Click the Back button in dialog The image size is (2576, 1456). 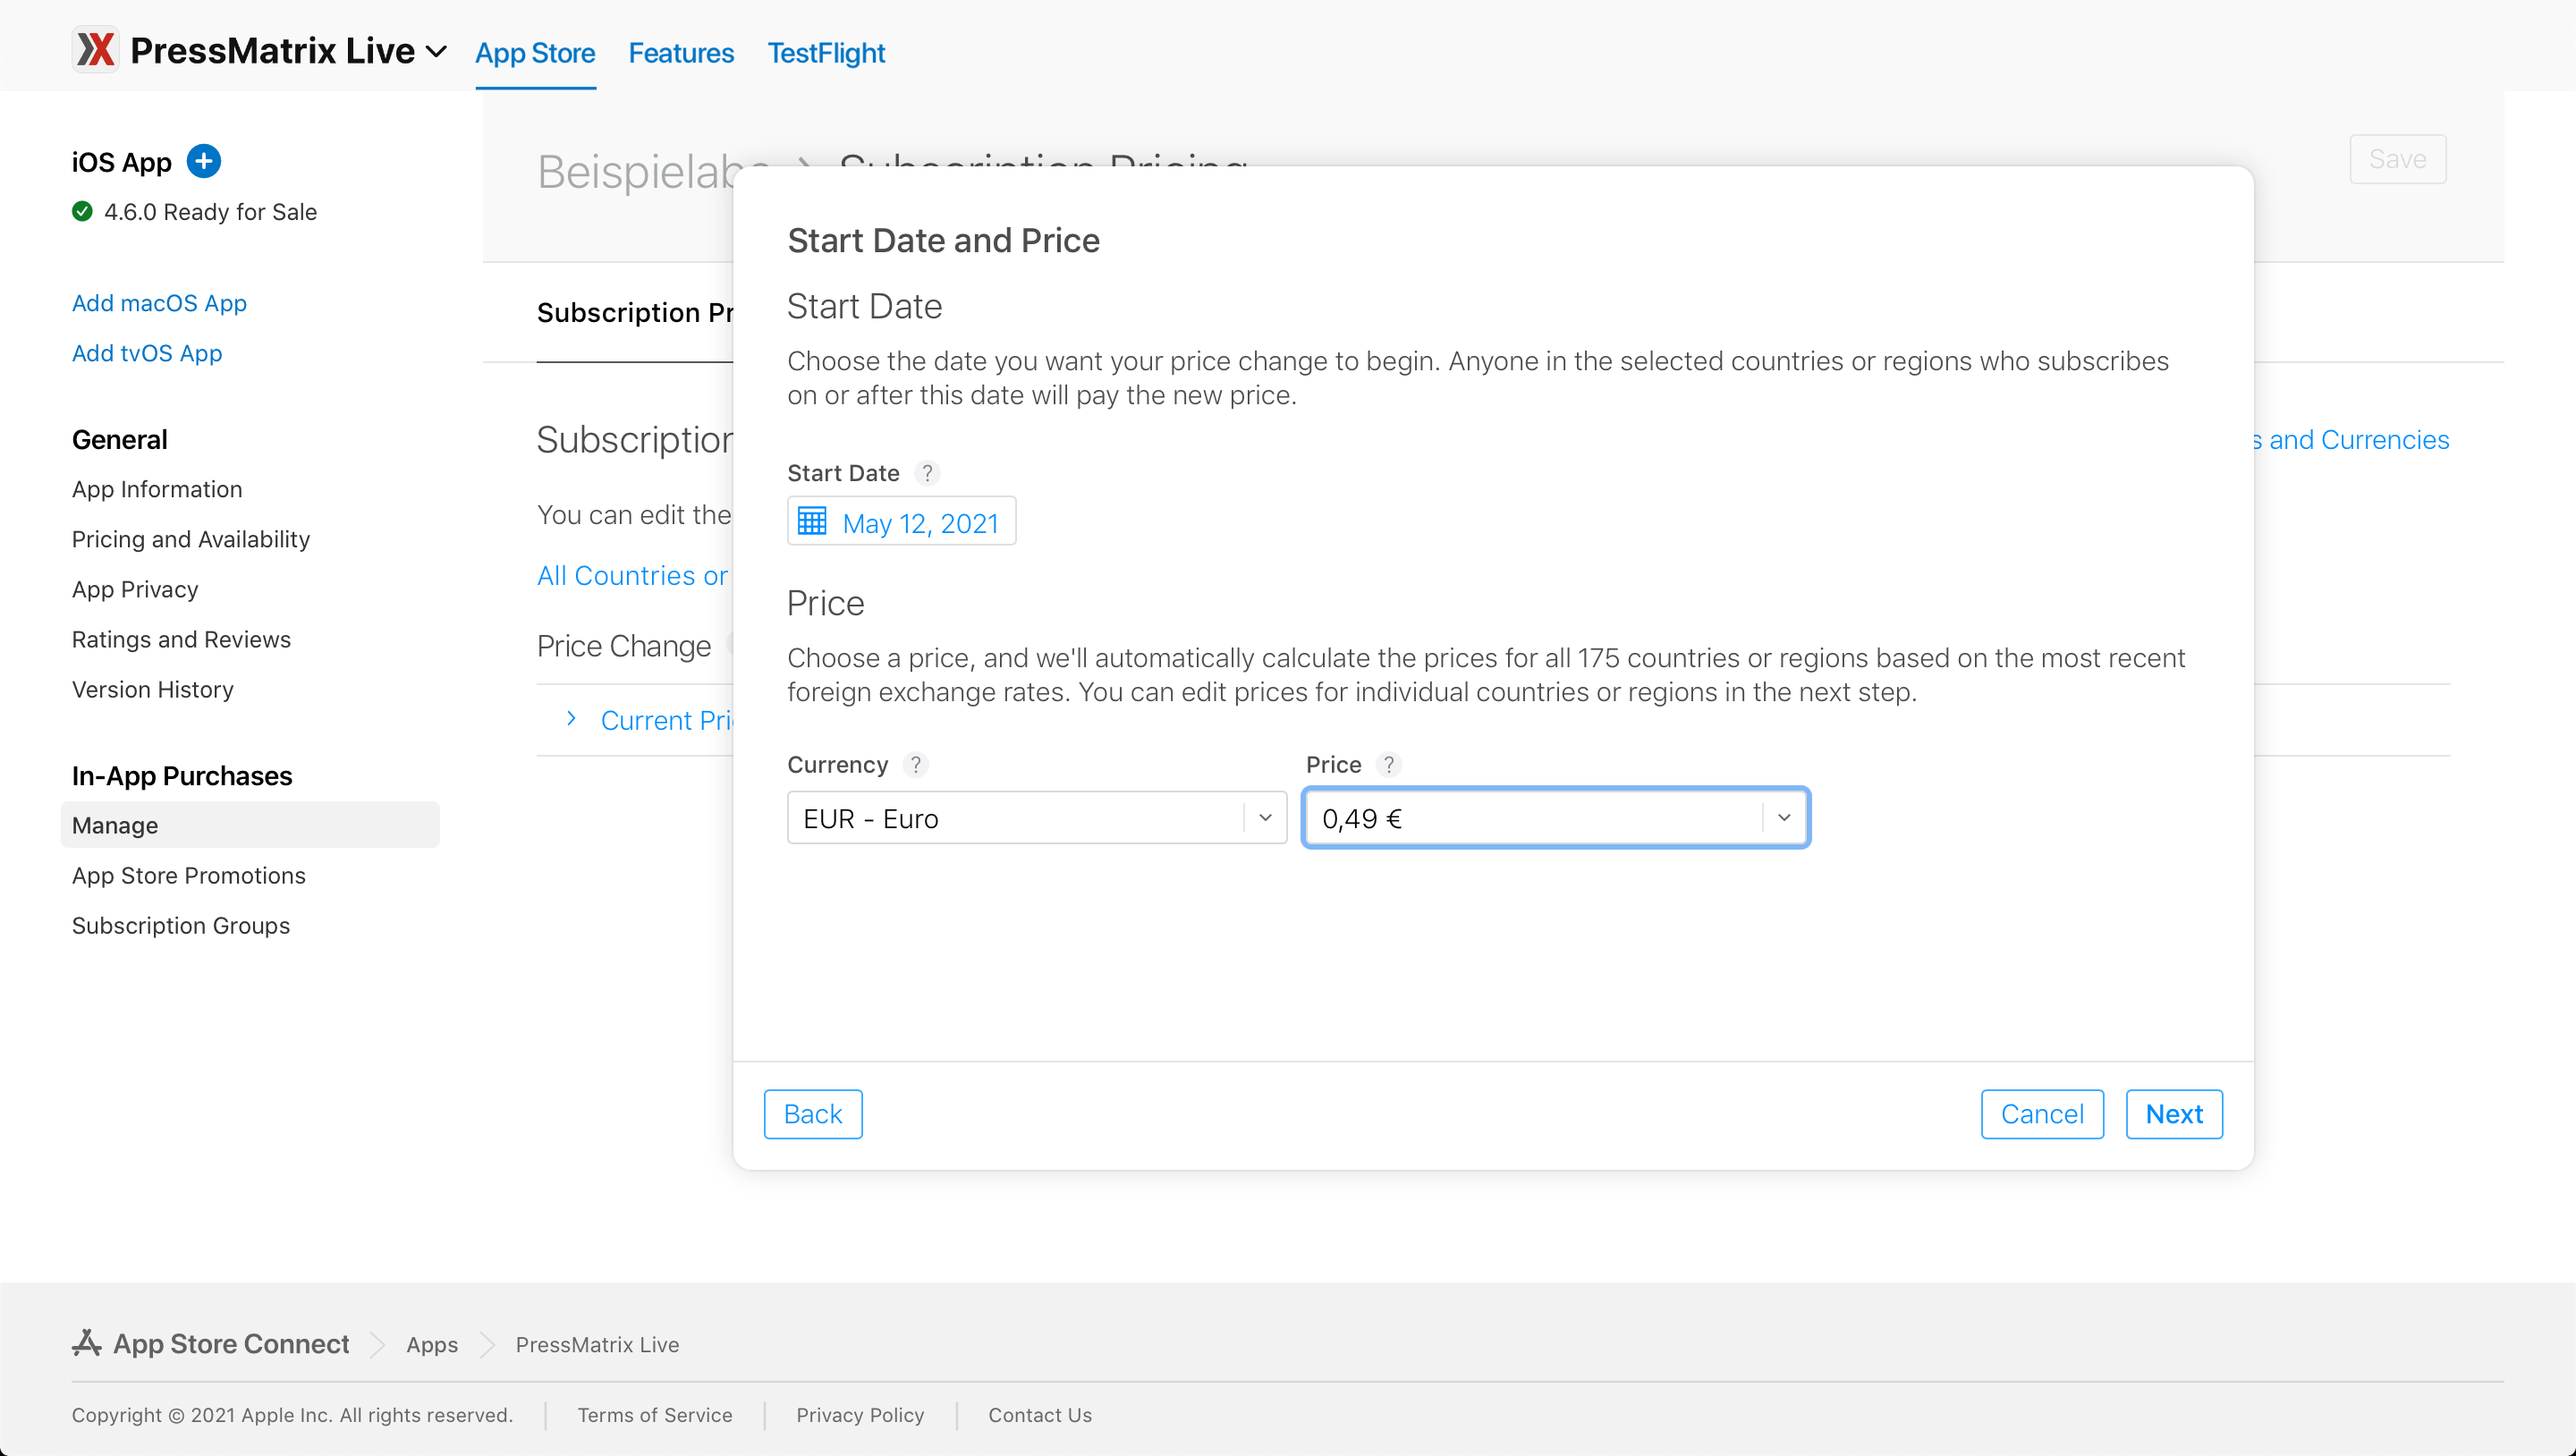[x=813, y=1114]
